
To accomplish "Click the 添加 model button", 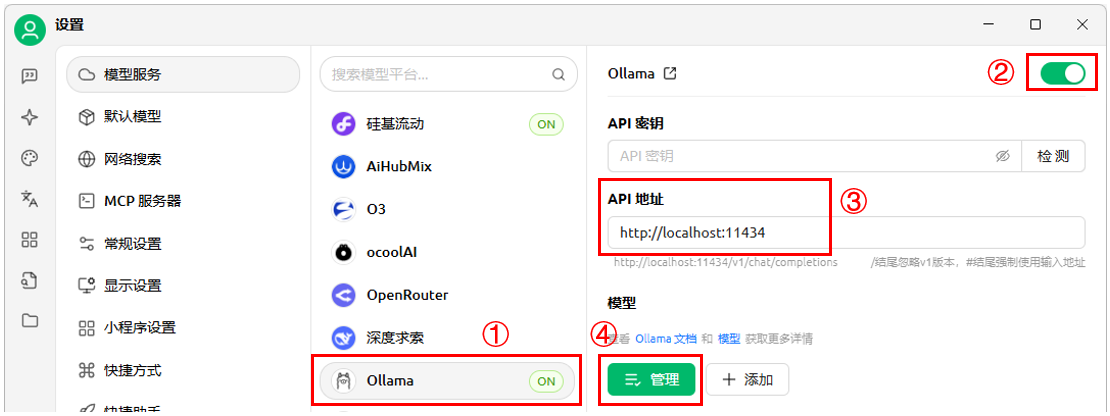I will 747,380.
